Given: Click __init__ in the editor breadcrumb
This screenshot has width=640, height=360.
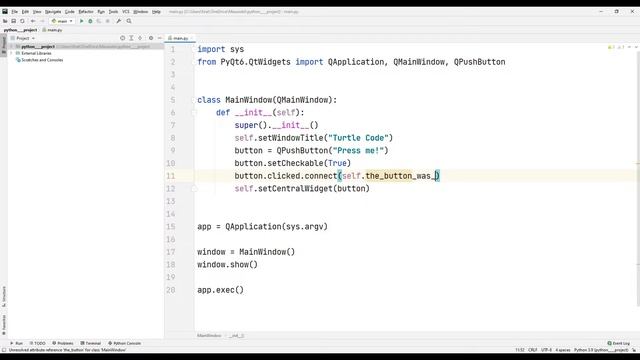Looking at the screenshot, I should (236, 336).
